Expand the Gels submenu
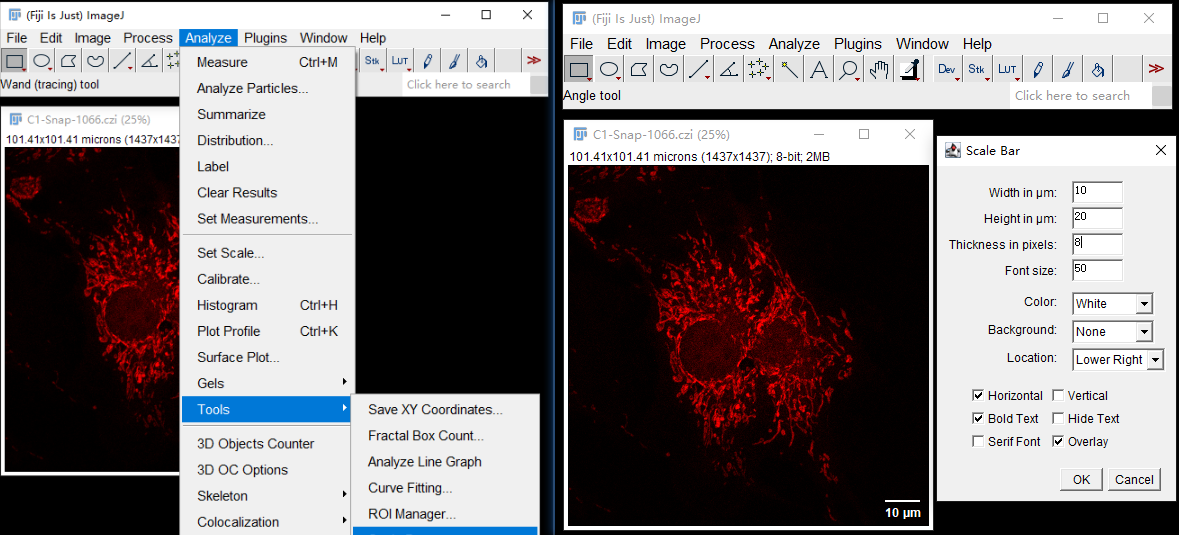1179x535 pixels. [266, 383]
